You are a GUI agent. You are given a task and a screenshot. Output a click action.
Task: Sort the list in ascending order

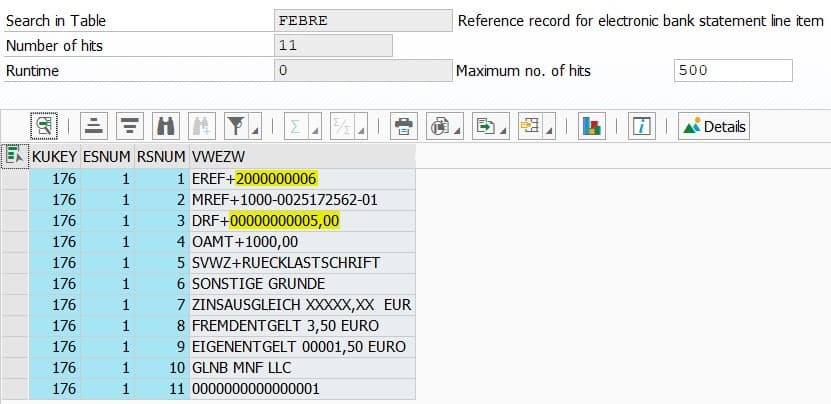tap(94, 126)
